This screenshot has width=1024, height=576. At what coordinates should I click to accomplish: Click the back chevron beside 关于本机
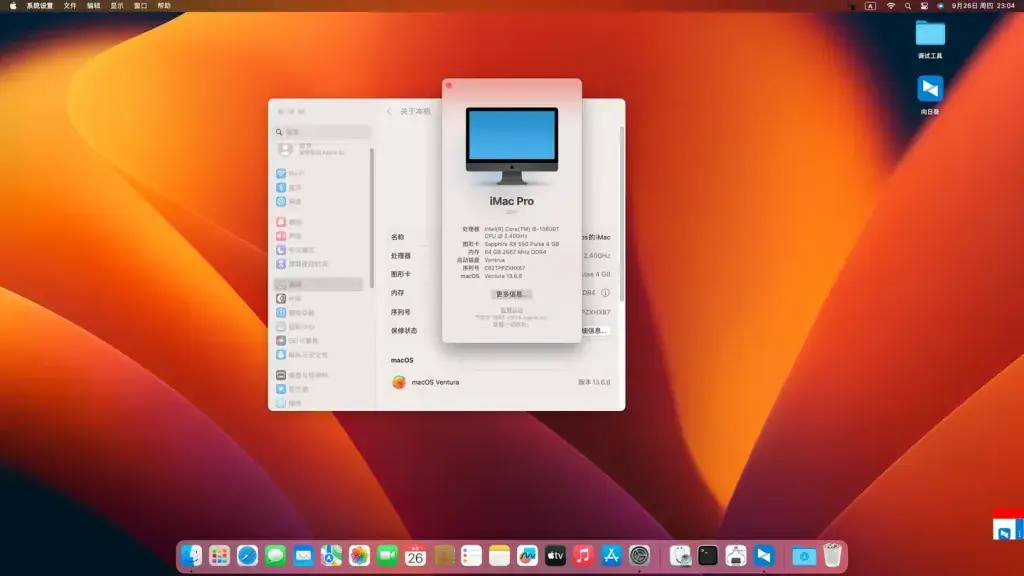(389, 112)
